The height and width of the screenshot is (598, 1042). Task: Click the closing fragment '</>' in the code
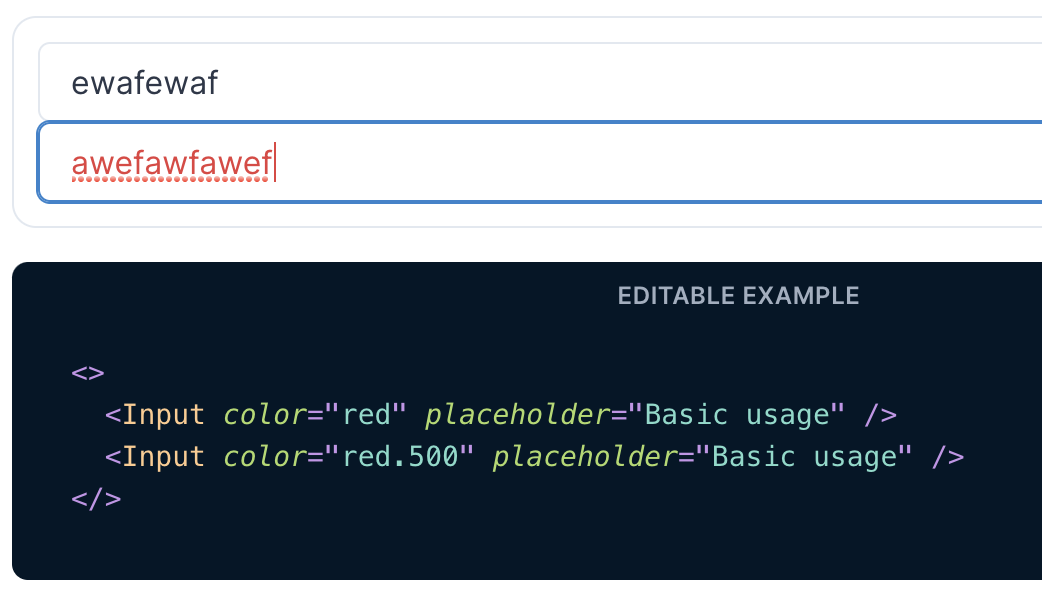[x=97, y=497]
